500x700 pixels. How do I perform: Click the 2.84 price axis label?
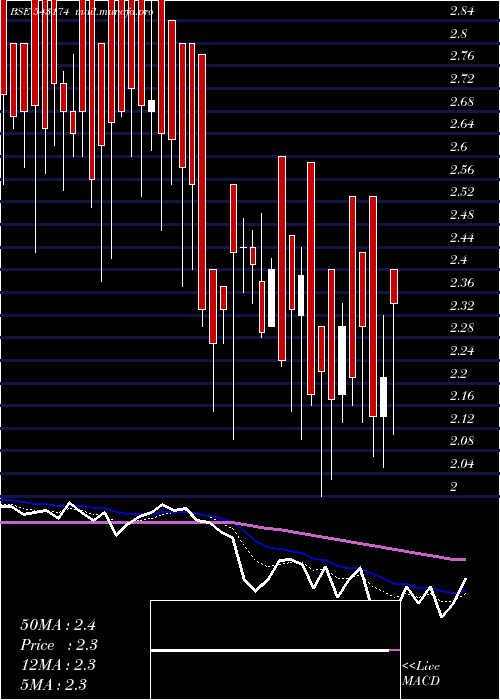462,12
